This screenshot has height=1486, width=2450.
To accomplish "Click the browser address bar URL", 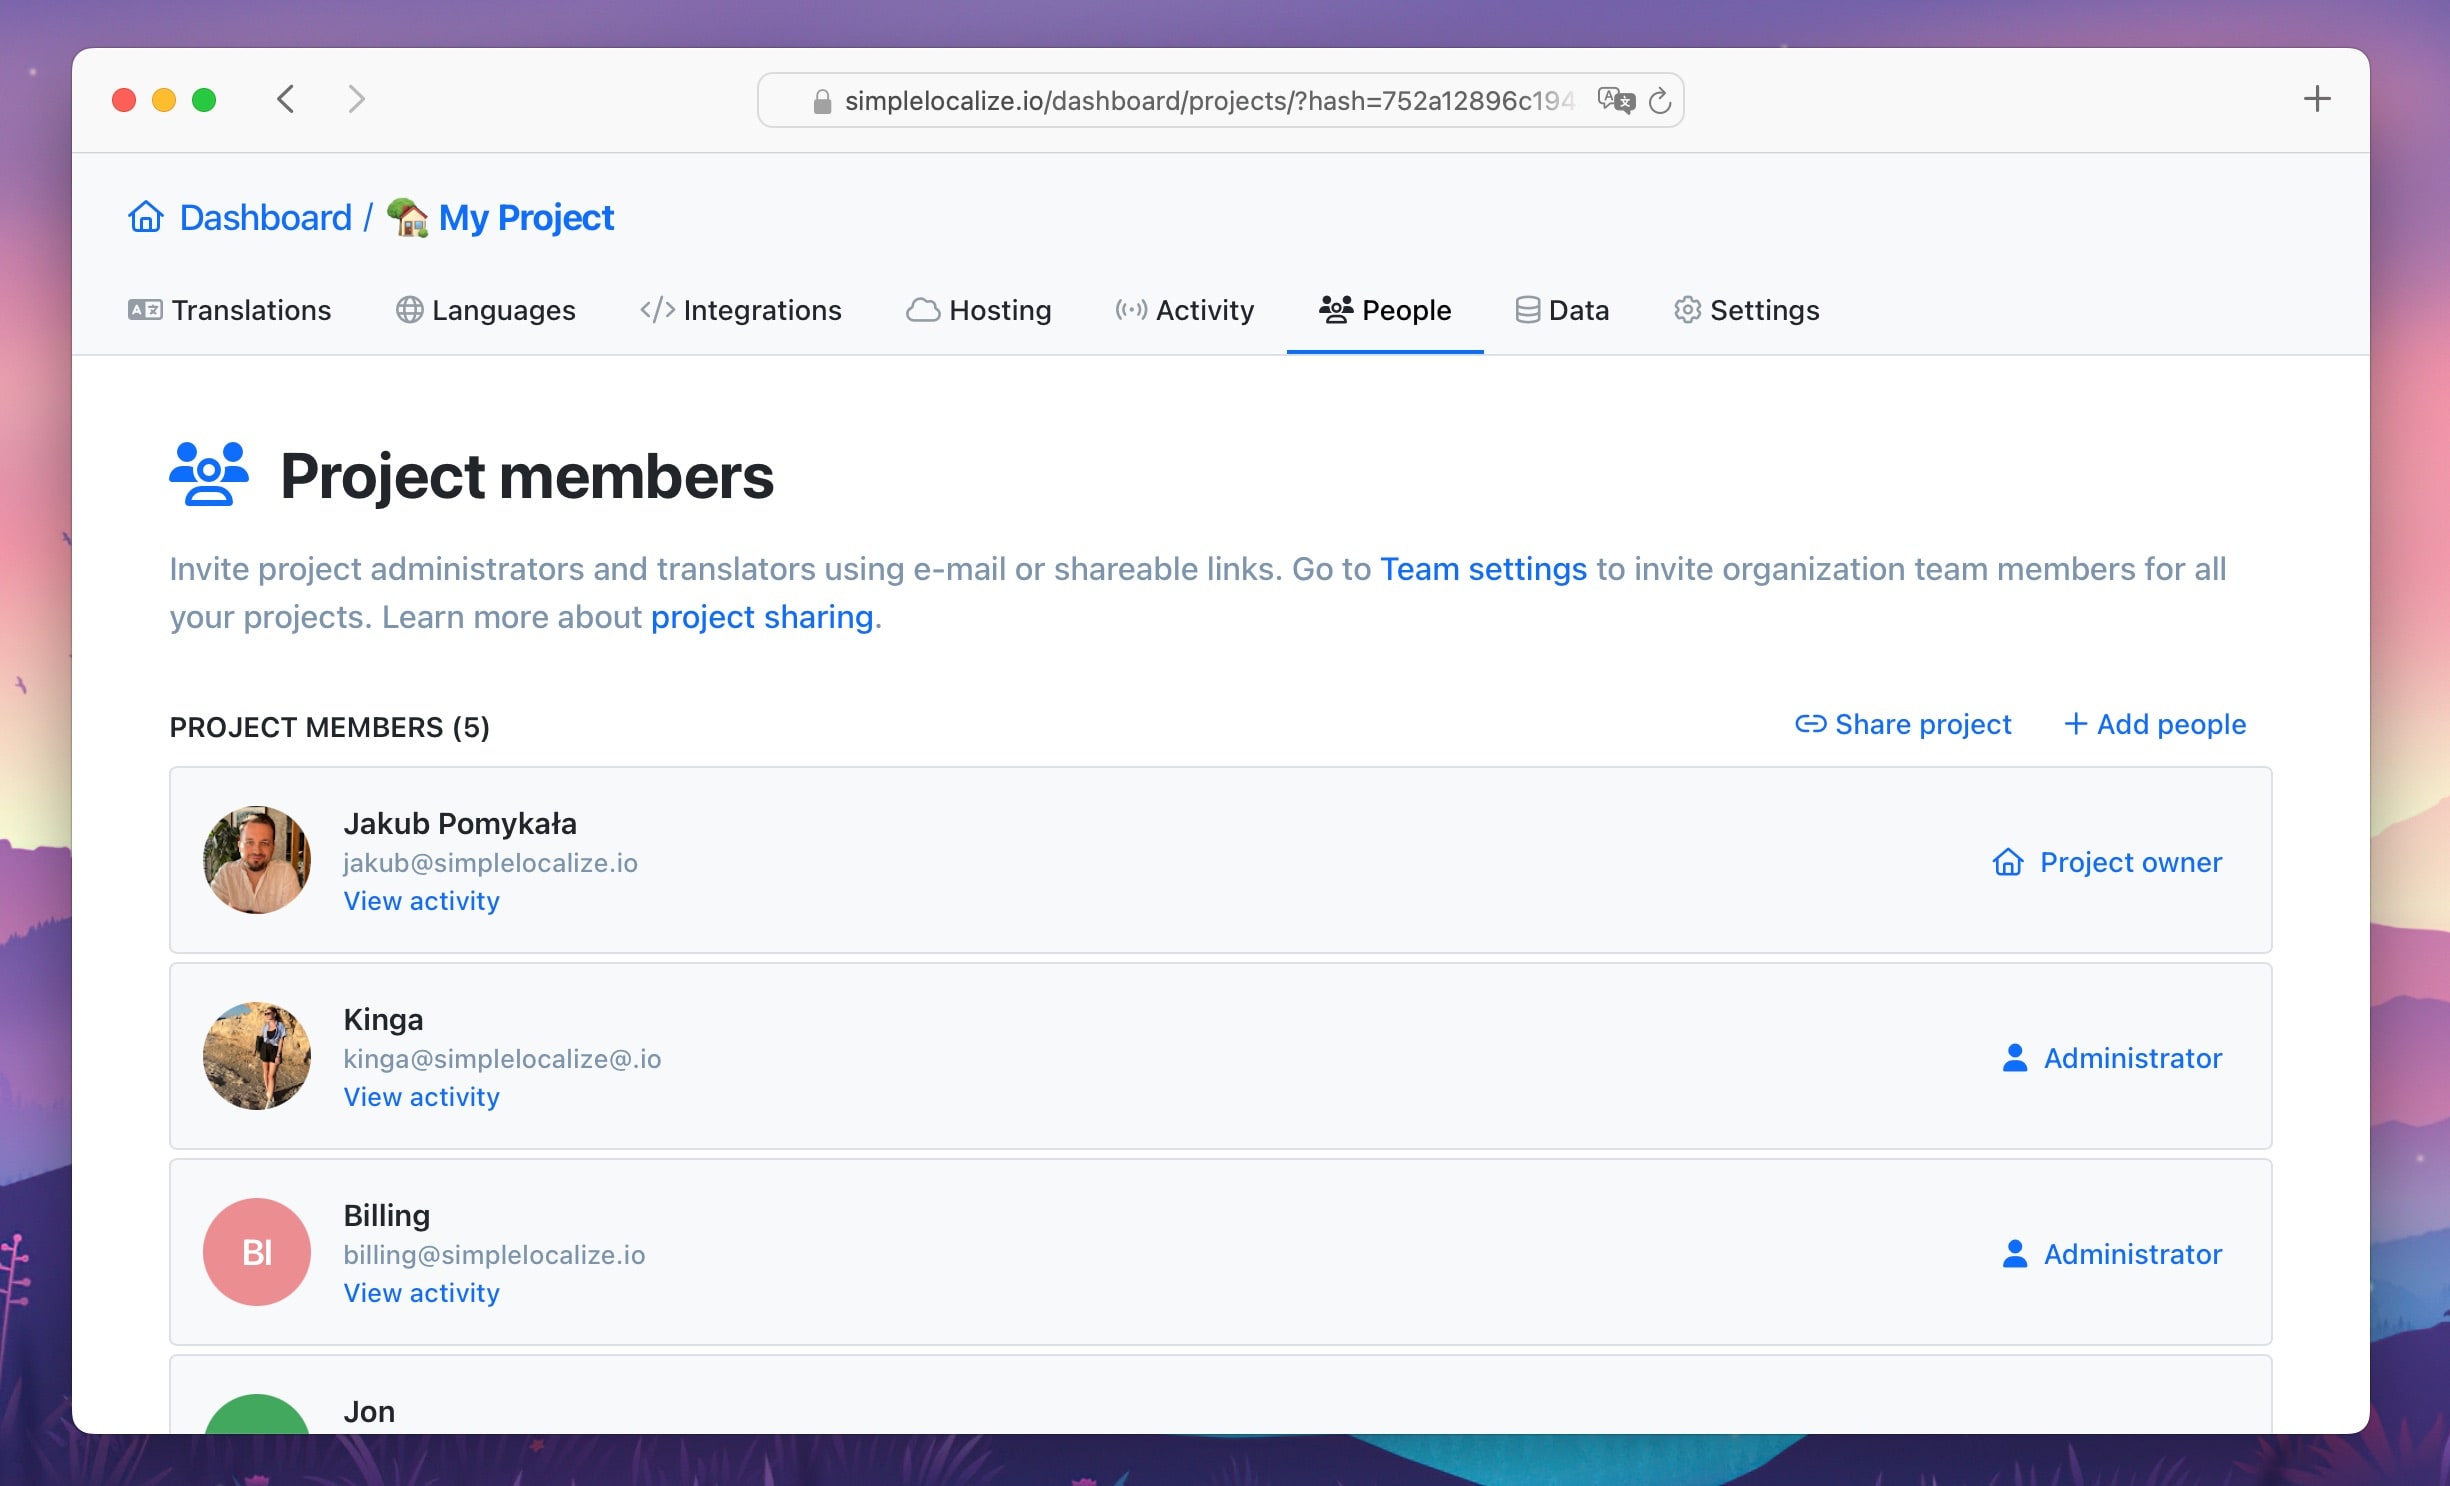I will [1210, 101].
